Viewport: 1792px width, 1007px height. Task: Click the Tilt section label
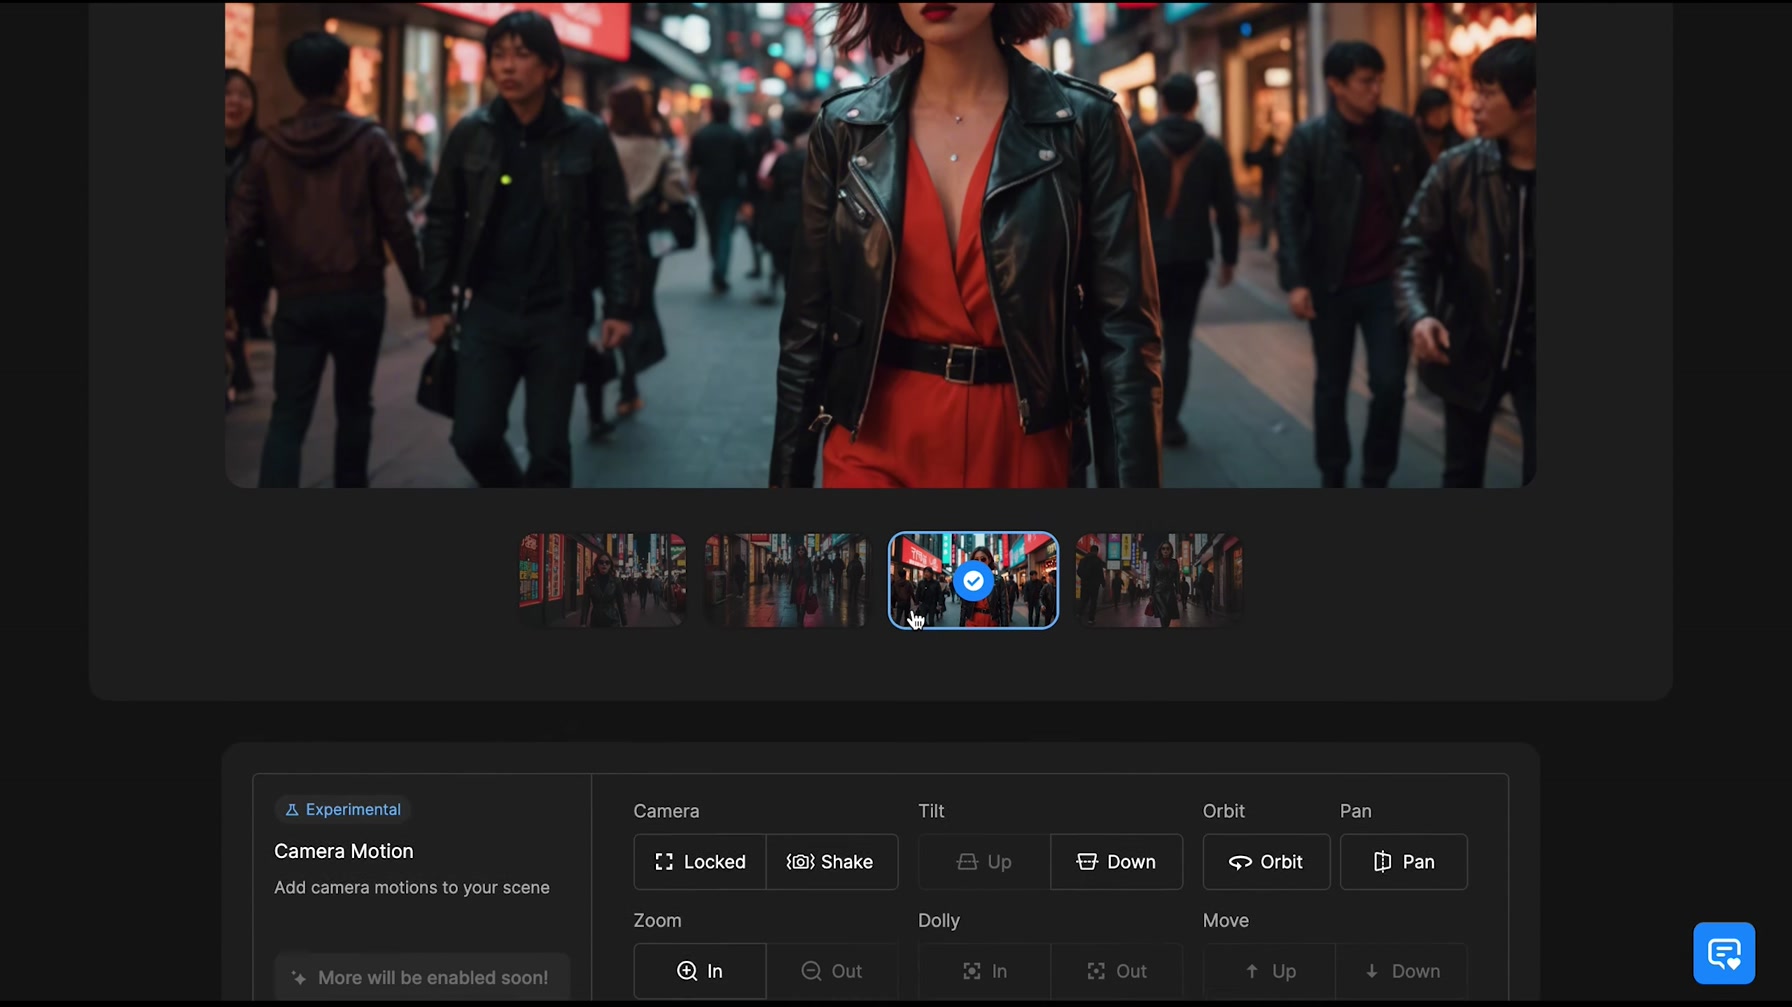pos(931,811)
